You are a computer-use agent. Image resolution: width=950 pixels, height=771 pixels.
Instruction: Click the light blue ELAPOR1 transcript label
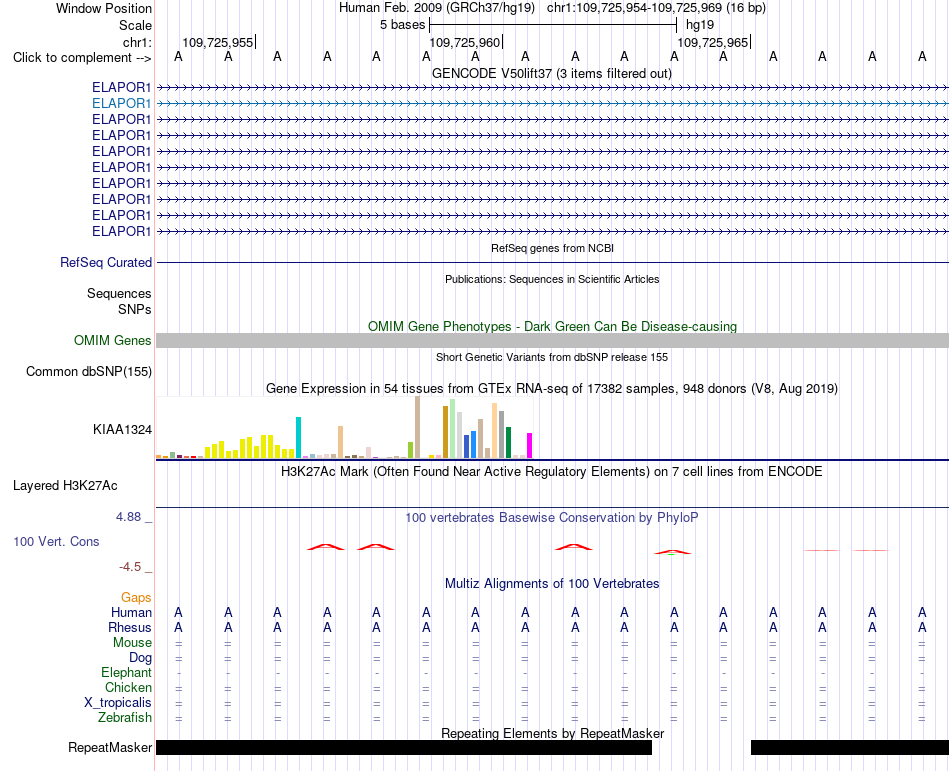coord(121,104)
